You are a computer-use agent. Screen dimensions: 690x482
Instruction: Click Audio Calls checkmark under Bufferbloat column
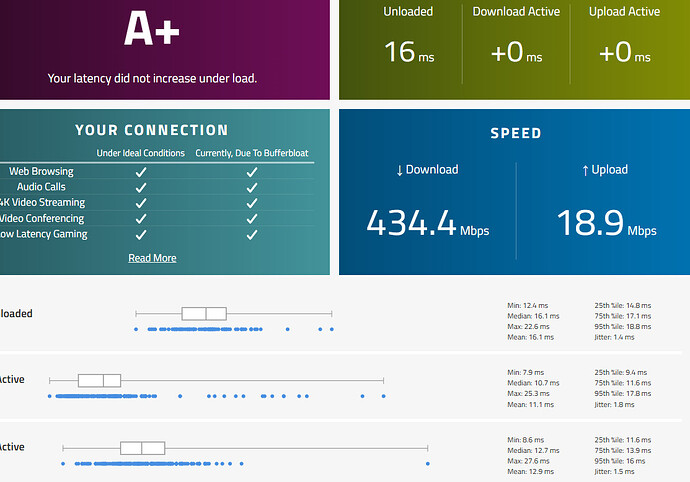[252, 188]
